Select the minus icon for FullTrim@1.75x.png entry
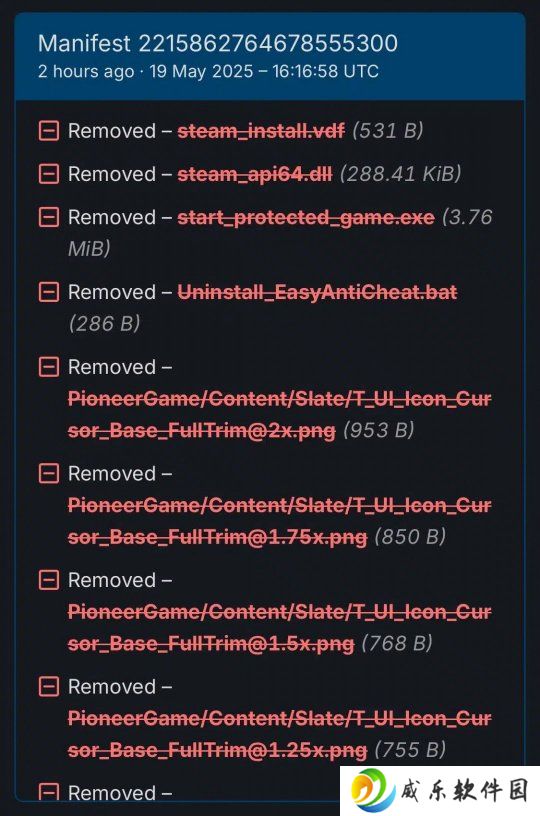The width and height of the screenshot is (540, 816). coord(48,474)
